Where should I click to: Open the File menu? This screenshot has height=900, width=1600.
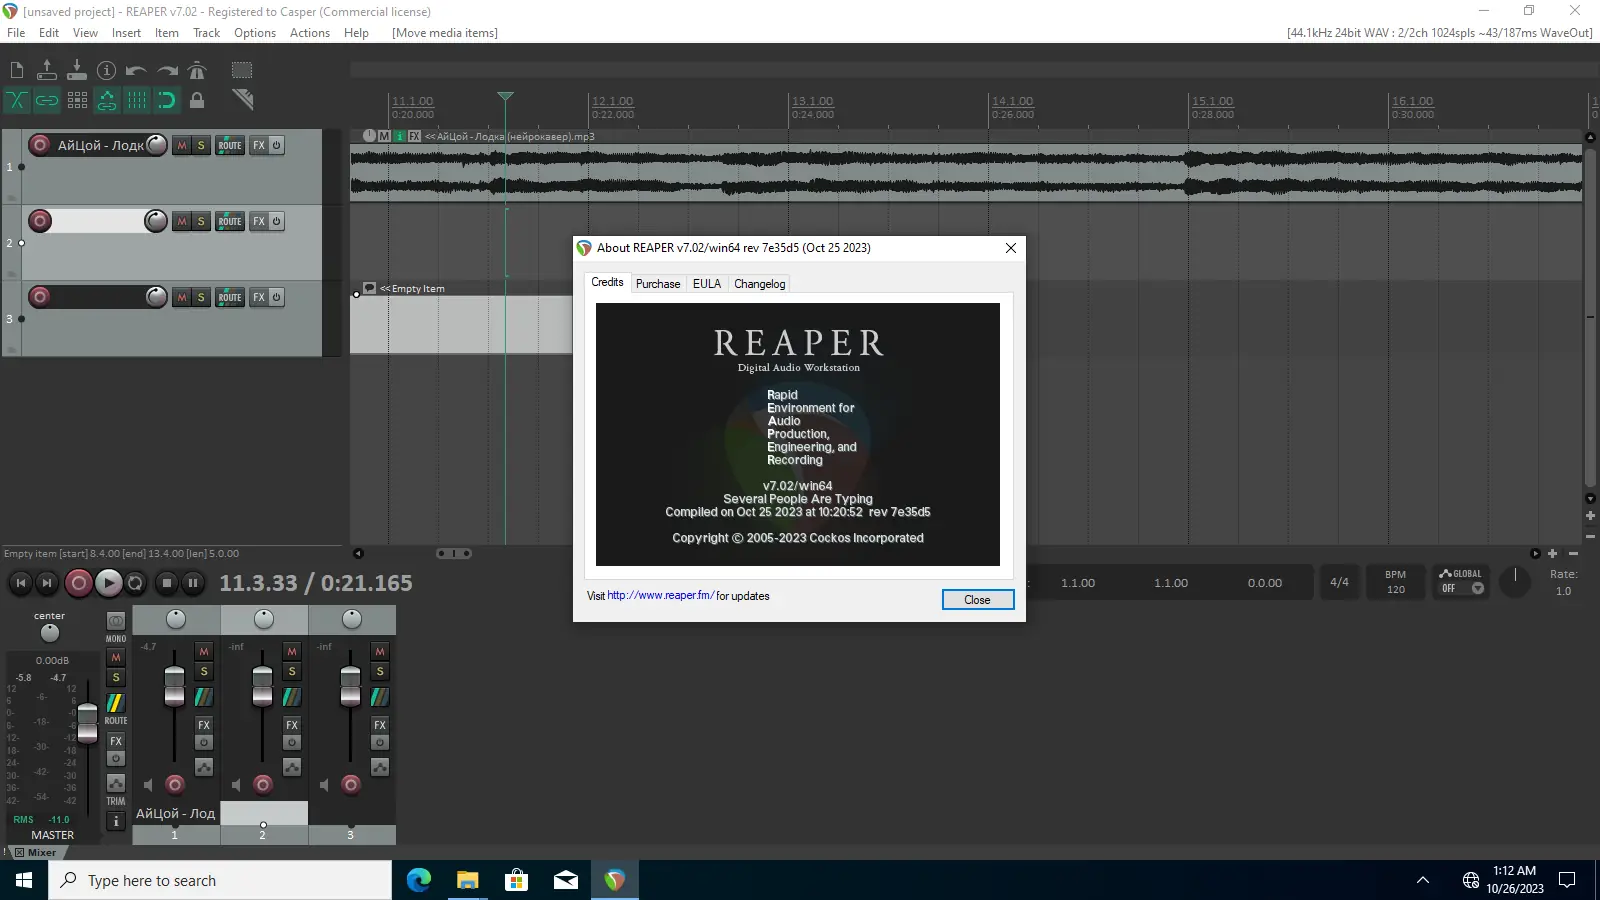point(16,33)
